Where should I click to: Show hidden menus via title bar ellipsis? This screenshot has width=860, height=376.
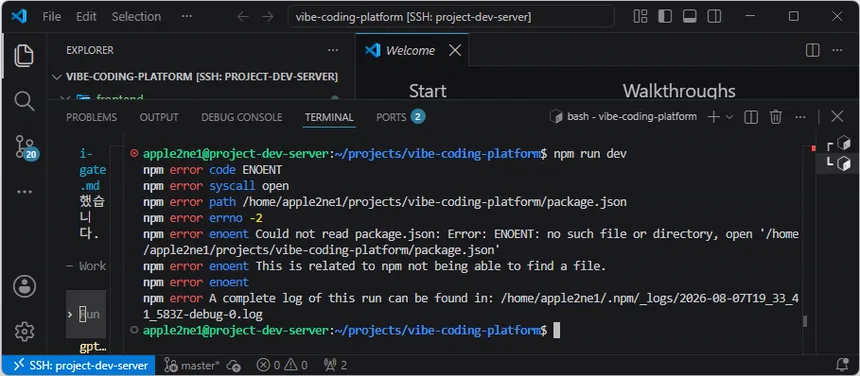pos(186,16)
